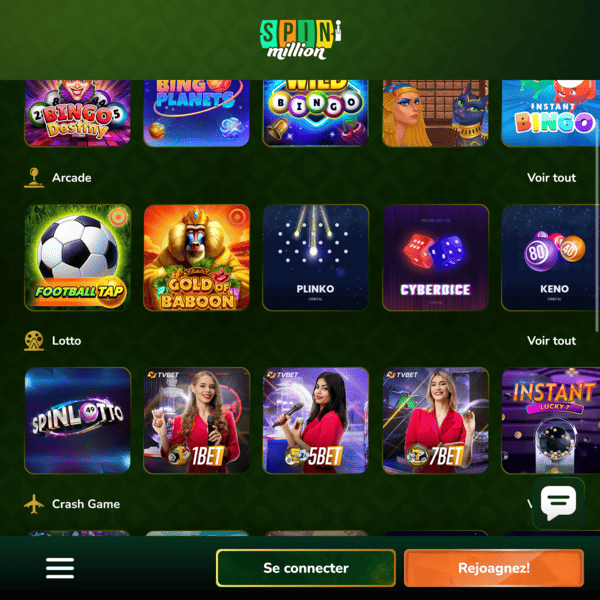This screenshot has width=600, height=600.
Task: Open the TVBET 5BET game
Action: (x=316, y=421)
